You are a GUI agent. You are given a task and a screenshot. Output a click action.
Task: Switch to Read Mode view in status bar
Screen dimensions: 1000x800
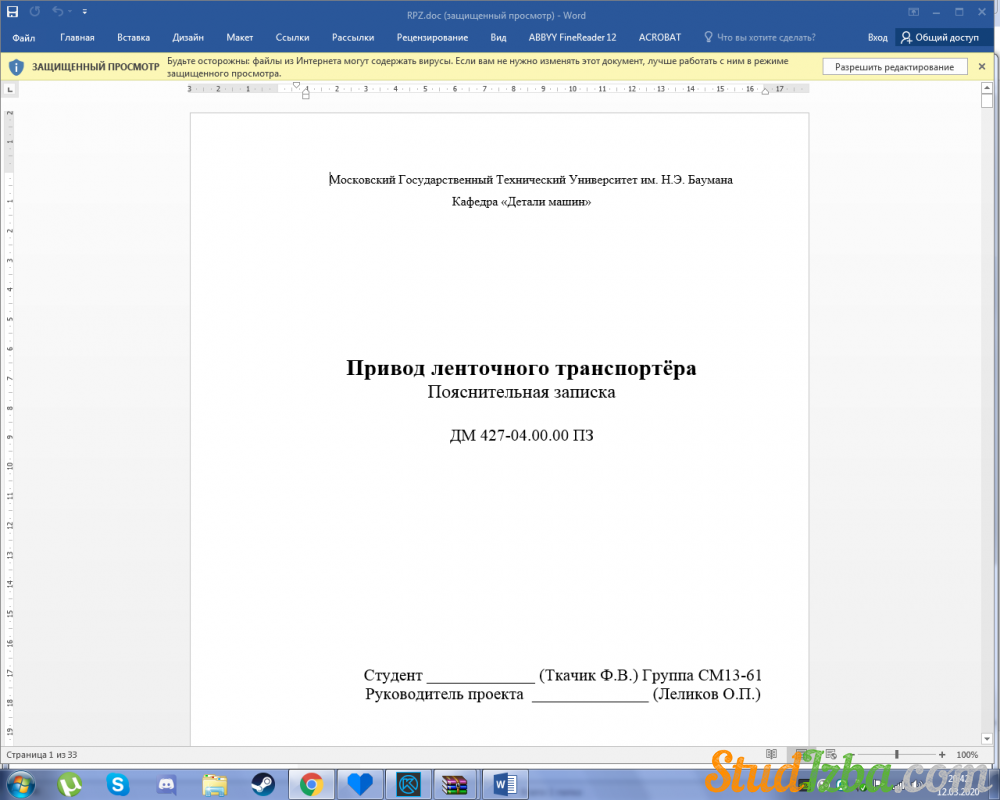[771, 754]
